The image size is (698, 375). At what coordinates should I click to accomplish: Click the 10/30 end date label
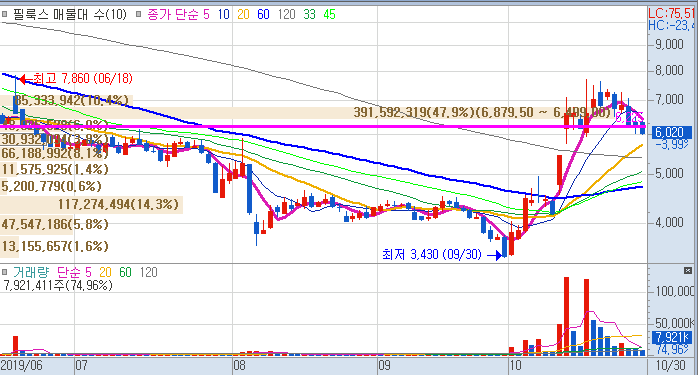671,366
